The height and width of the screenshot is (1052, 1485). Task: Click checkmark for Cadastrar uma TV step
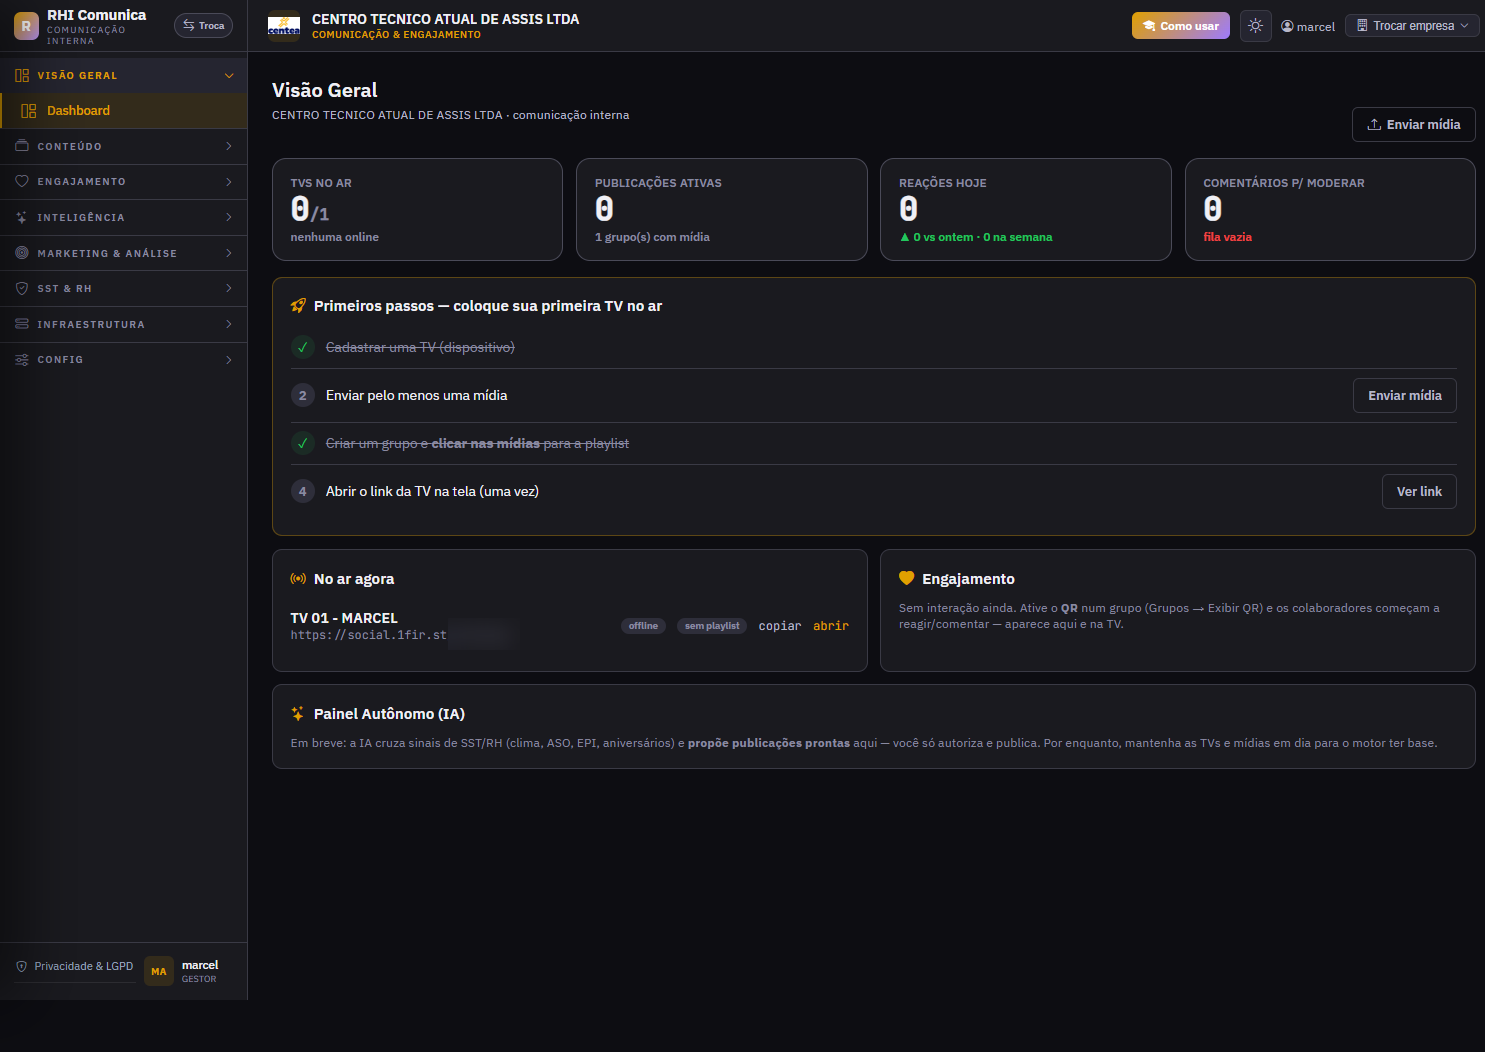pos(303,347)
